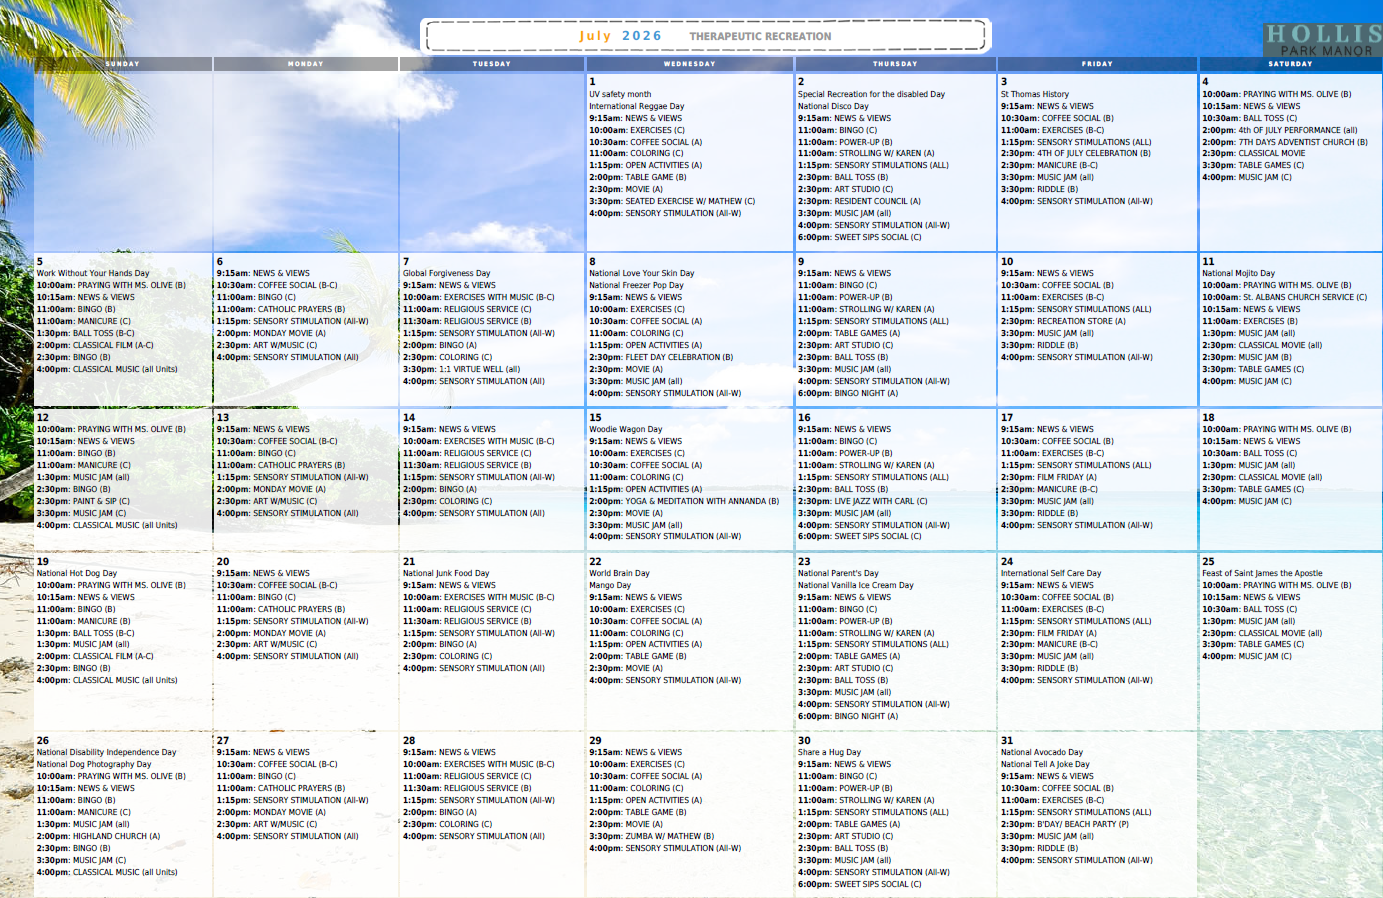Select the THURSDAY column header
Screen dimensions: 1383x898
click(895, 64)
